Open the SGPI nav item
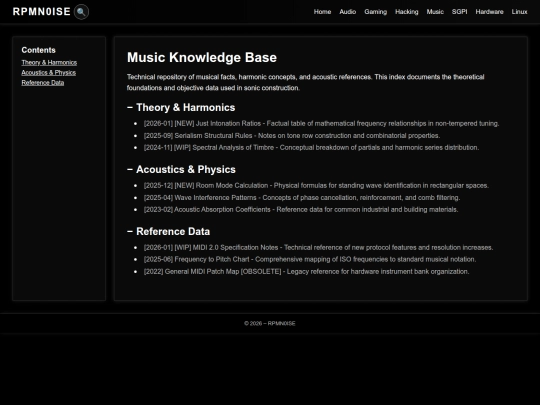Image resolution: width=540 pixels, height=405 pixels. [x=459, y=12]
